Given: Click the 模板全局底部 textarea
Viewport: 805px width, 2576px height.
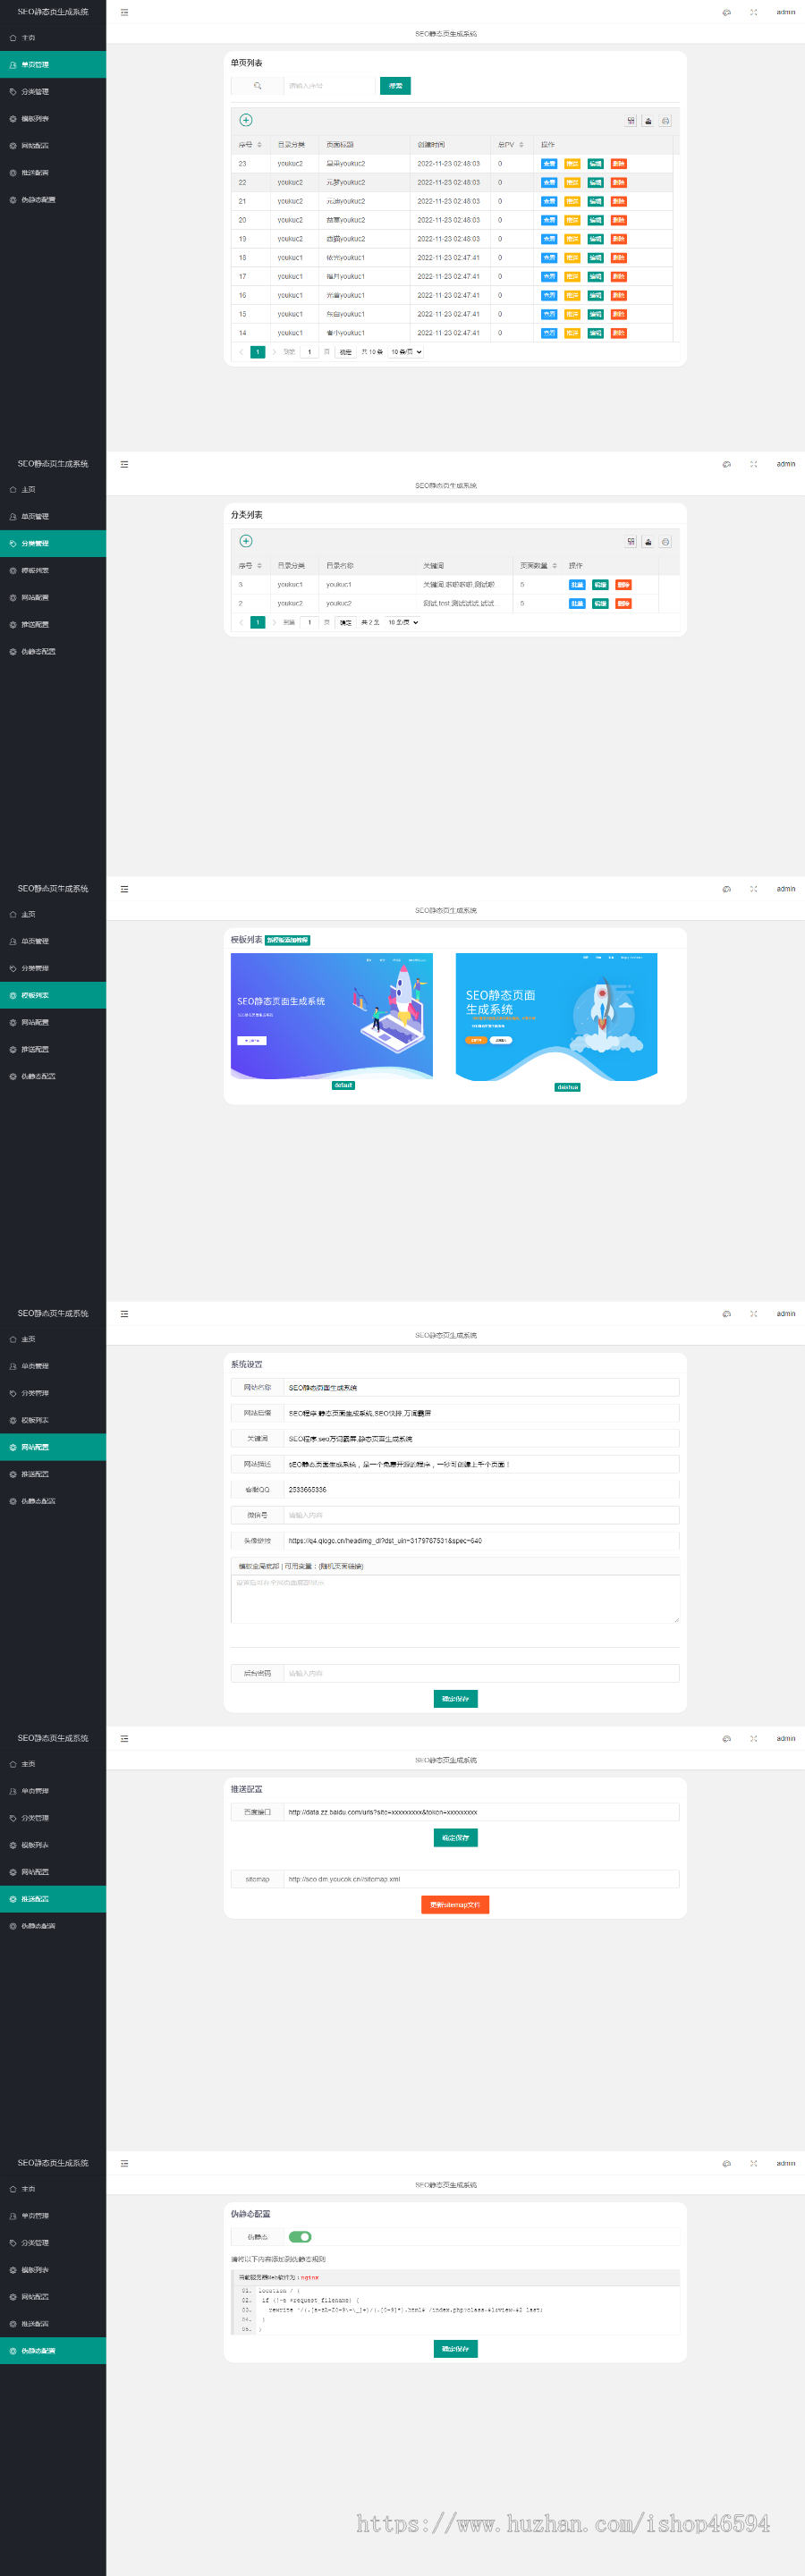Looking at the screenshot, I should [x=455, y=1599].
